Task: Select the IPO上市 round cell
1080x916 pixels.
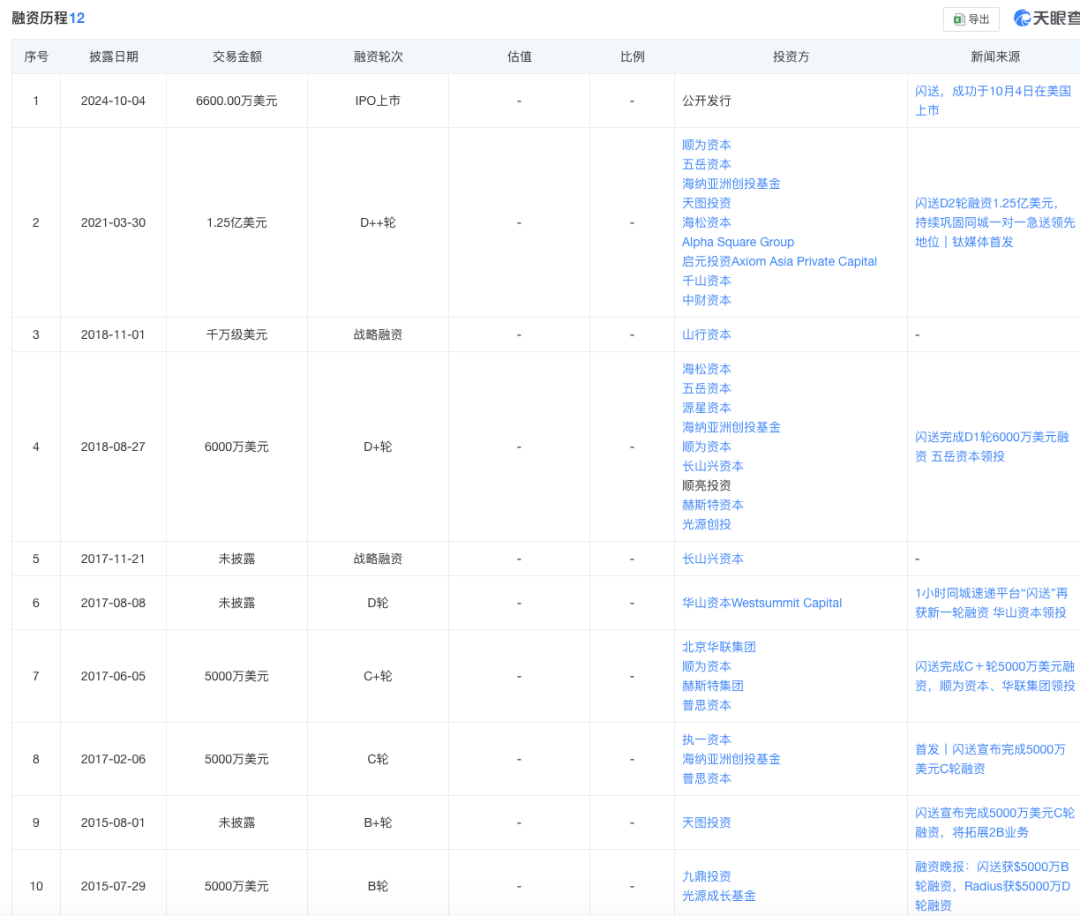Action: coord(377,101)
